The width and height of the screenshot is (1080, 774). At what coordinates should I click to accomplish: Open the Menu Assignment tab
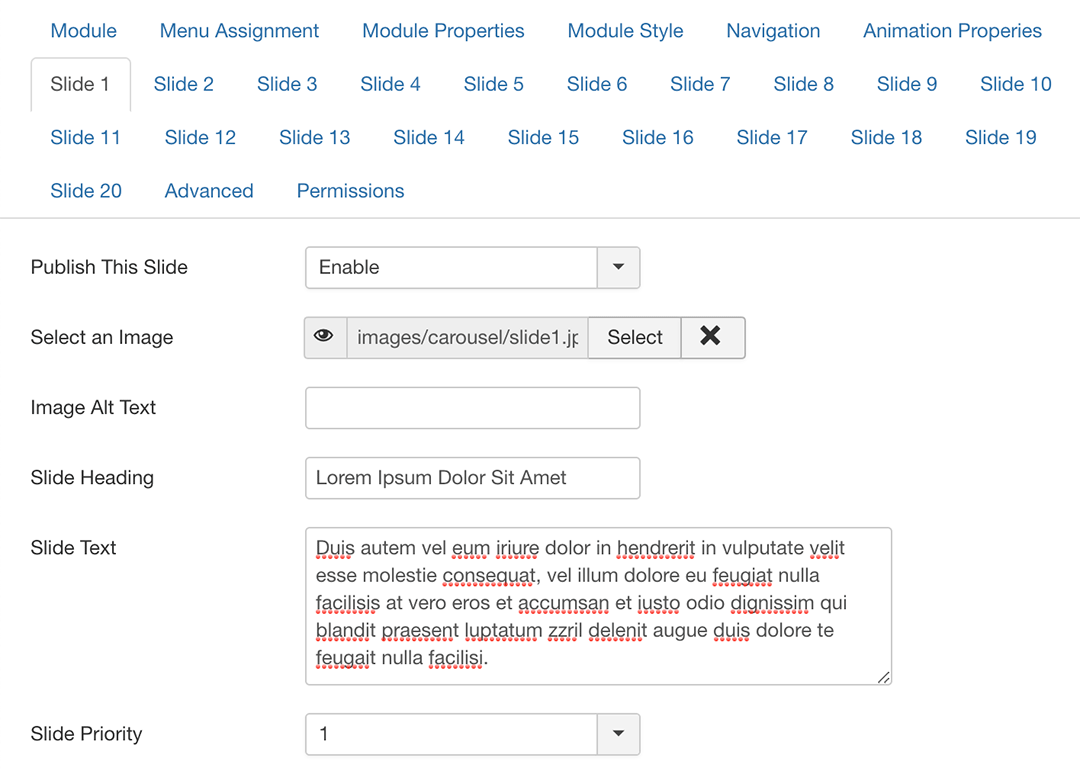coord(239,31)
